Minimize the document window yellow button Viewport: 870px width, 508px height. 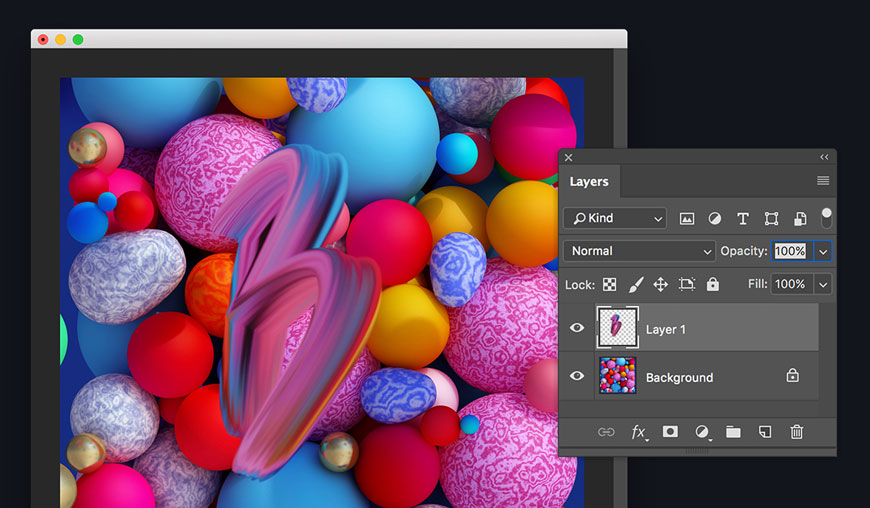click(x=60, y=39)
